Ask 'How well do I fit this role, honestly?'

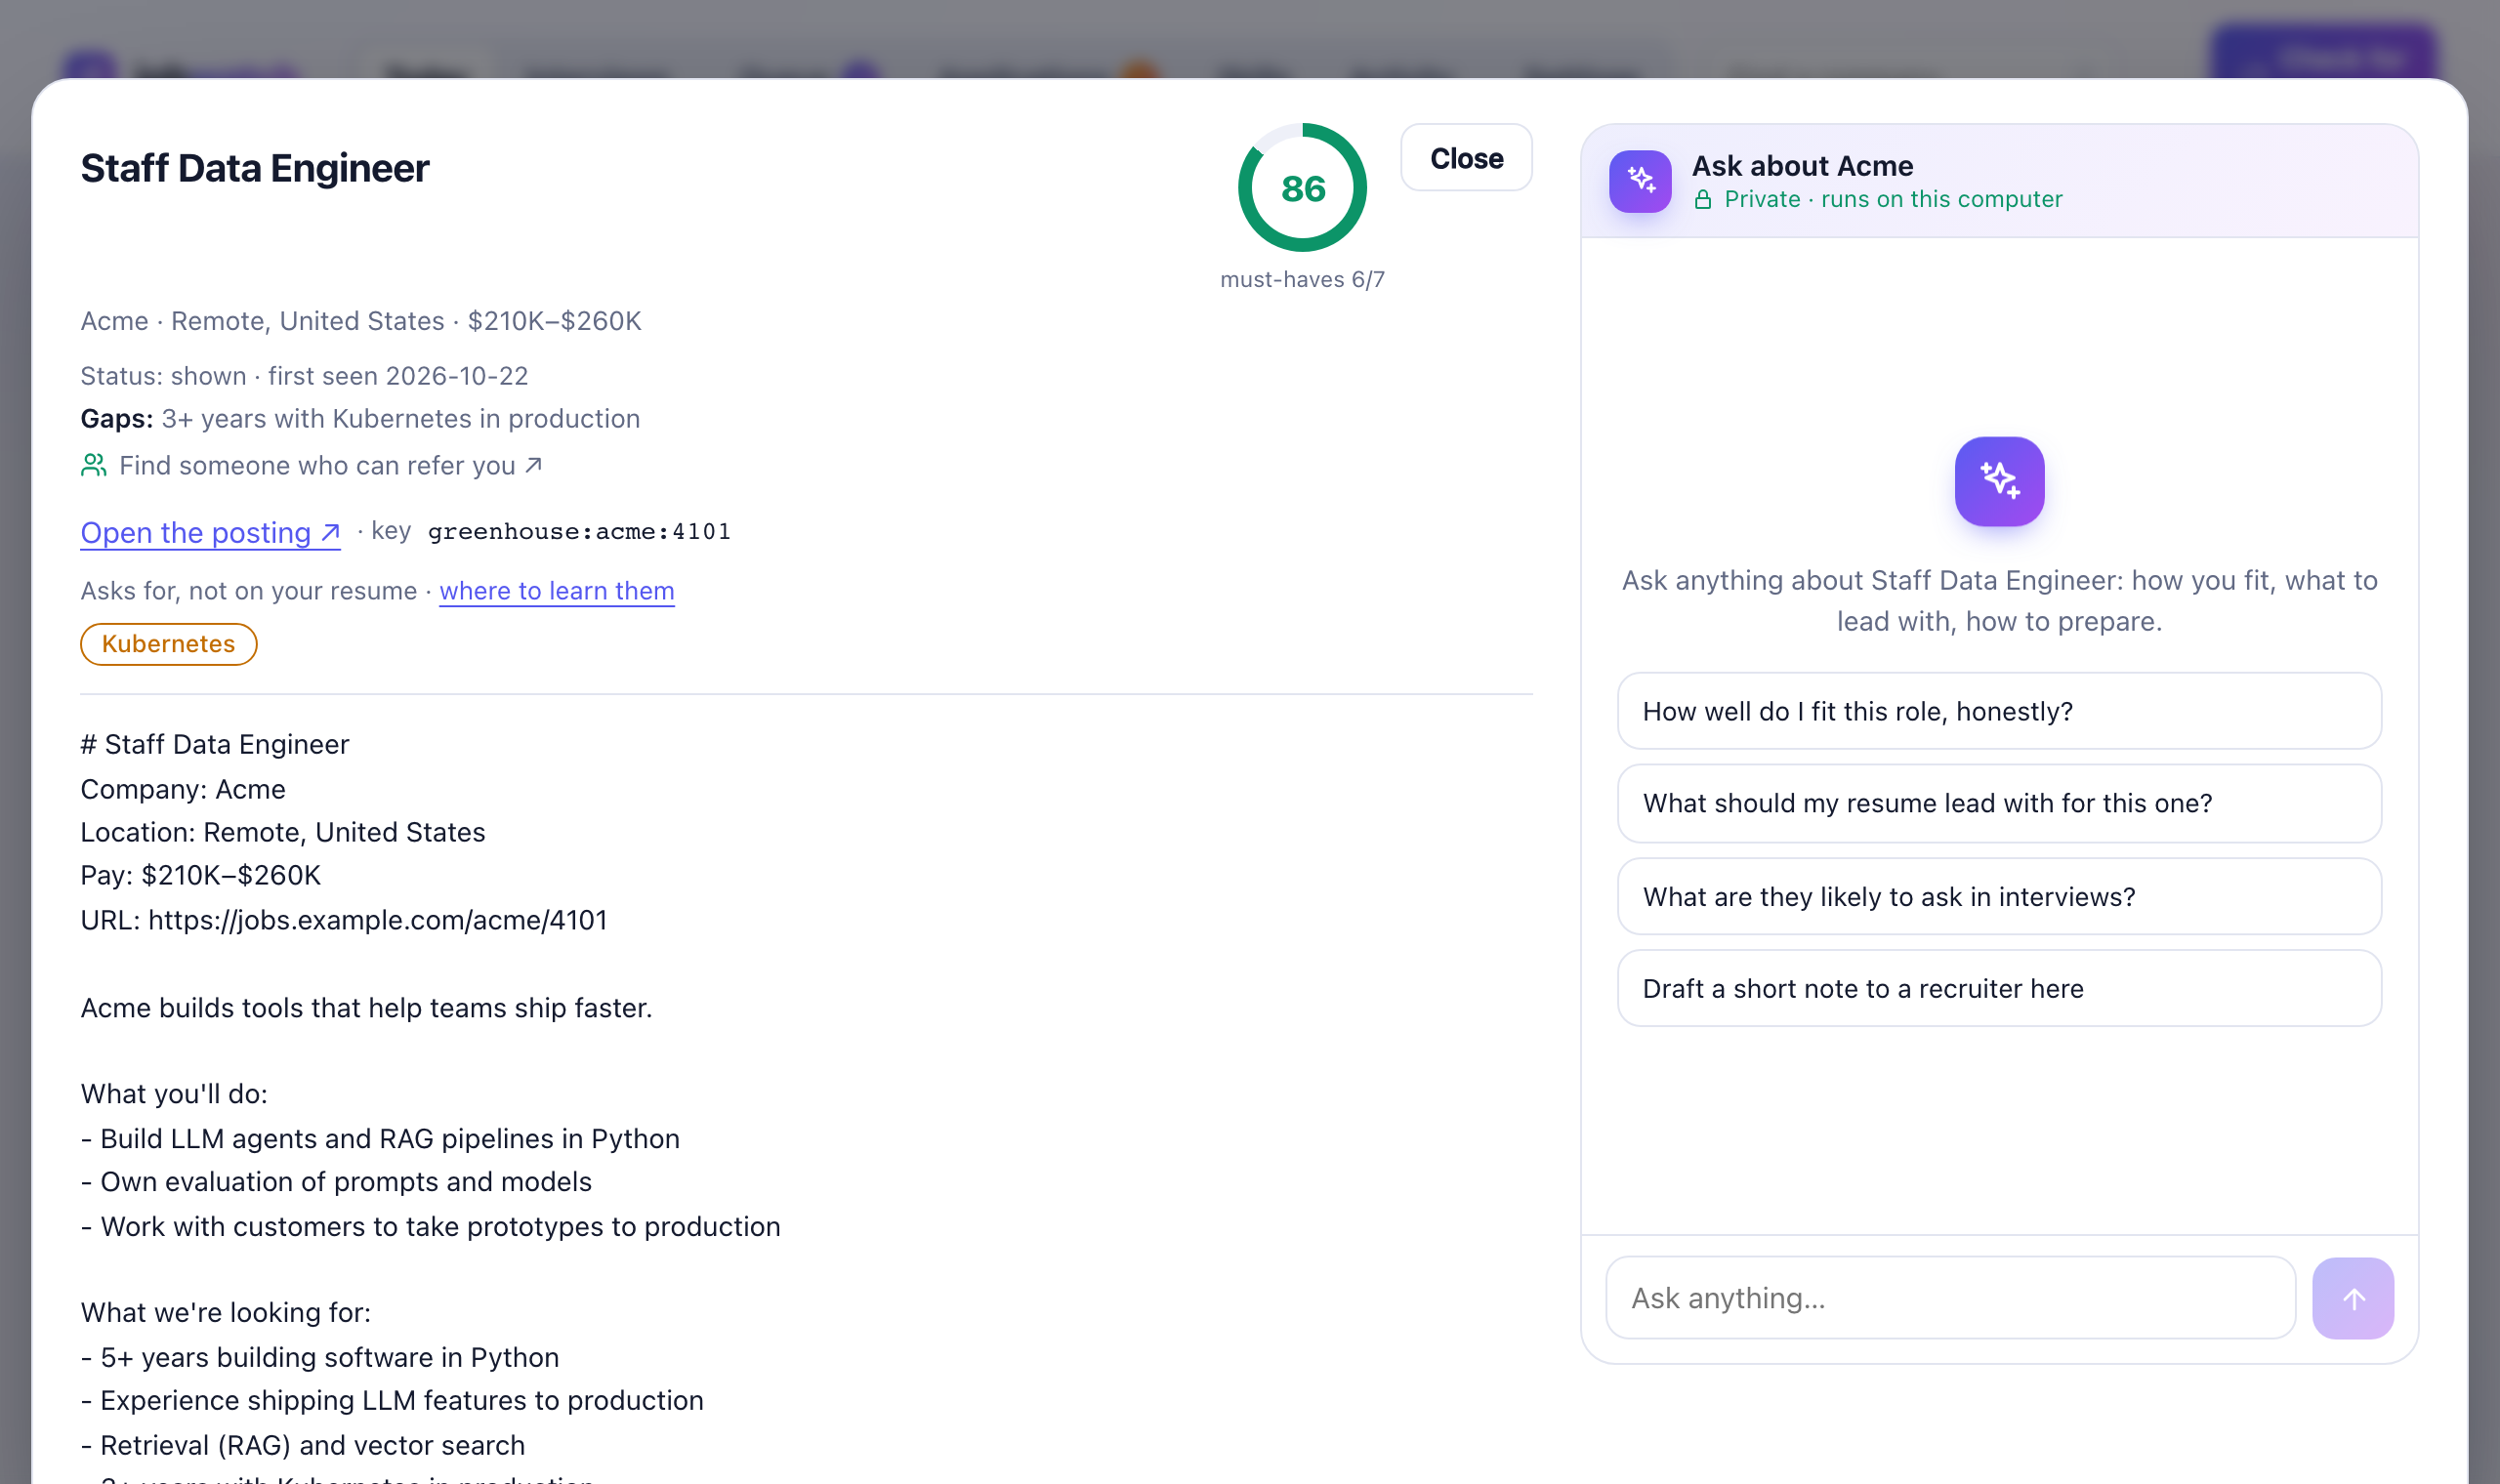1999,711
